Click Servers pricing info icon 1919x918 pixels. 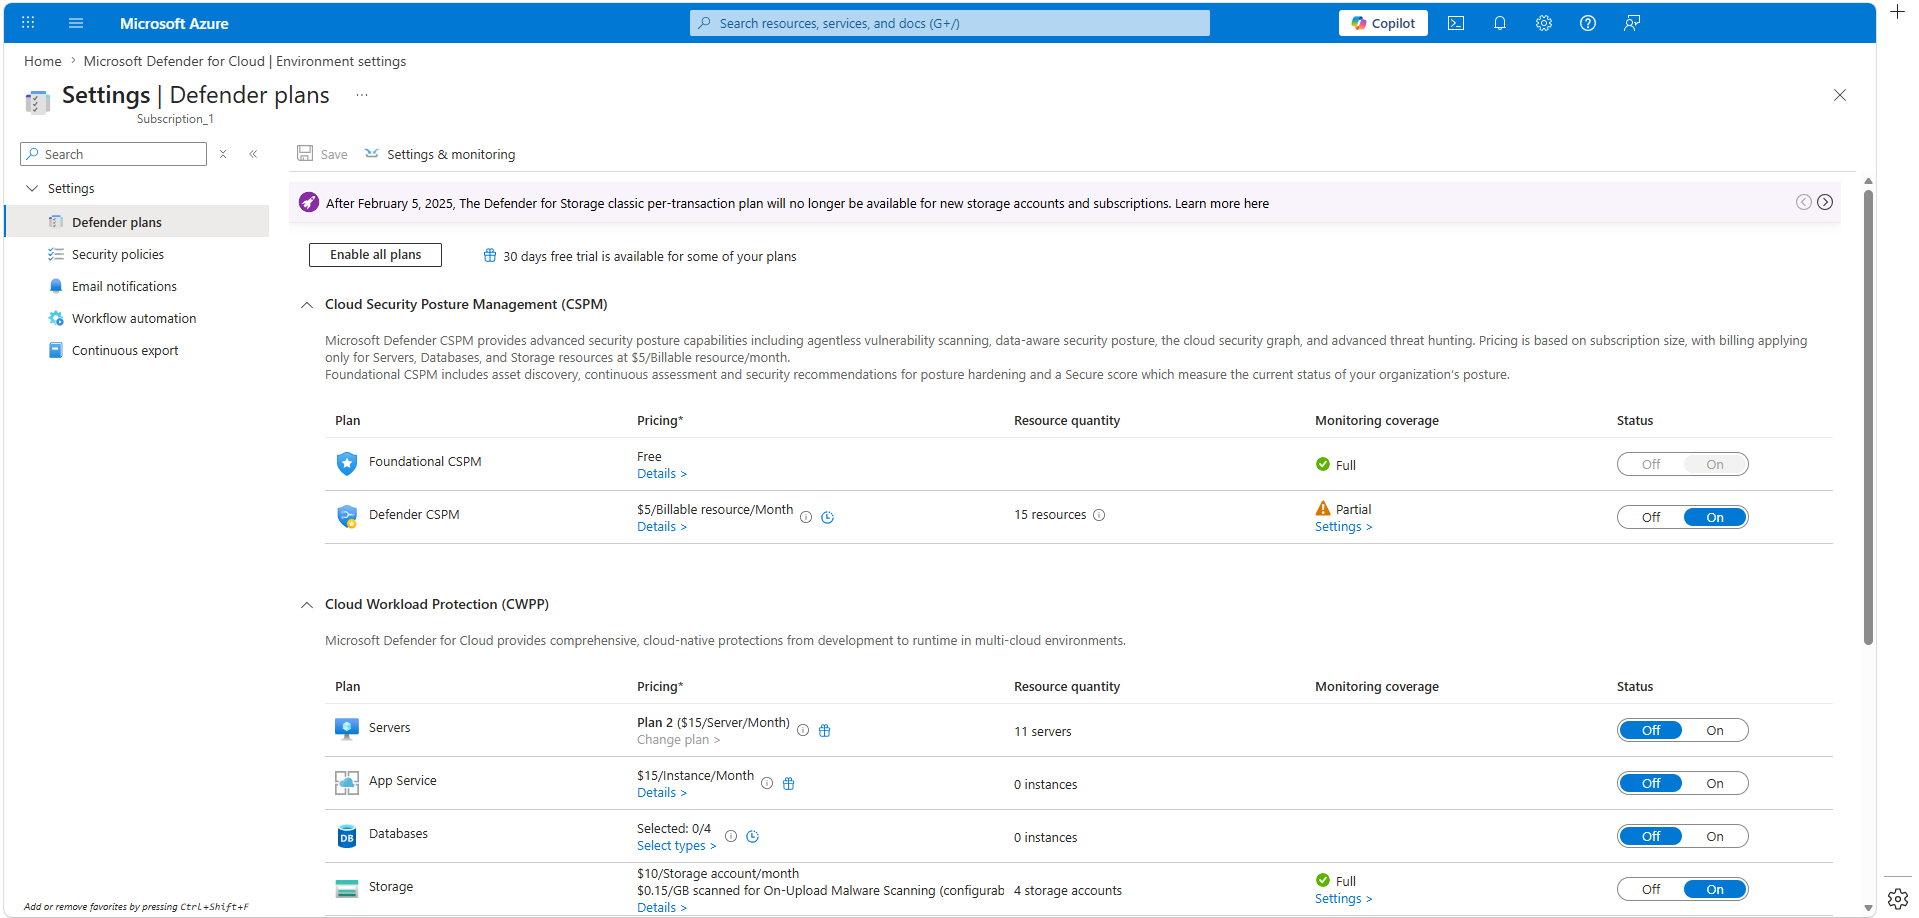[x=803, y=730]
